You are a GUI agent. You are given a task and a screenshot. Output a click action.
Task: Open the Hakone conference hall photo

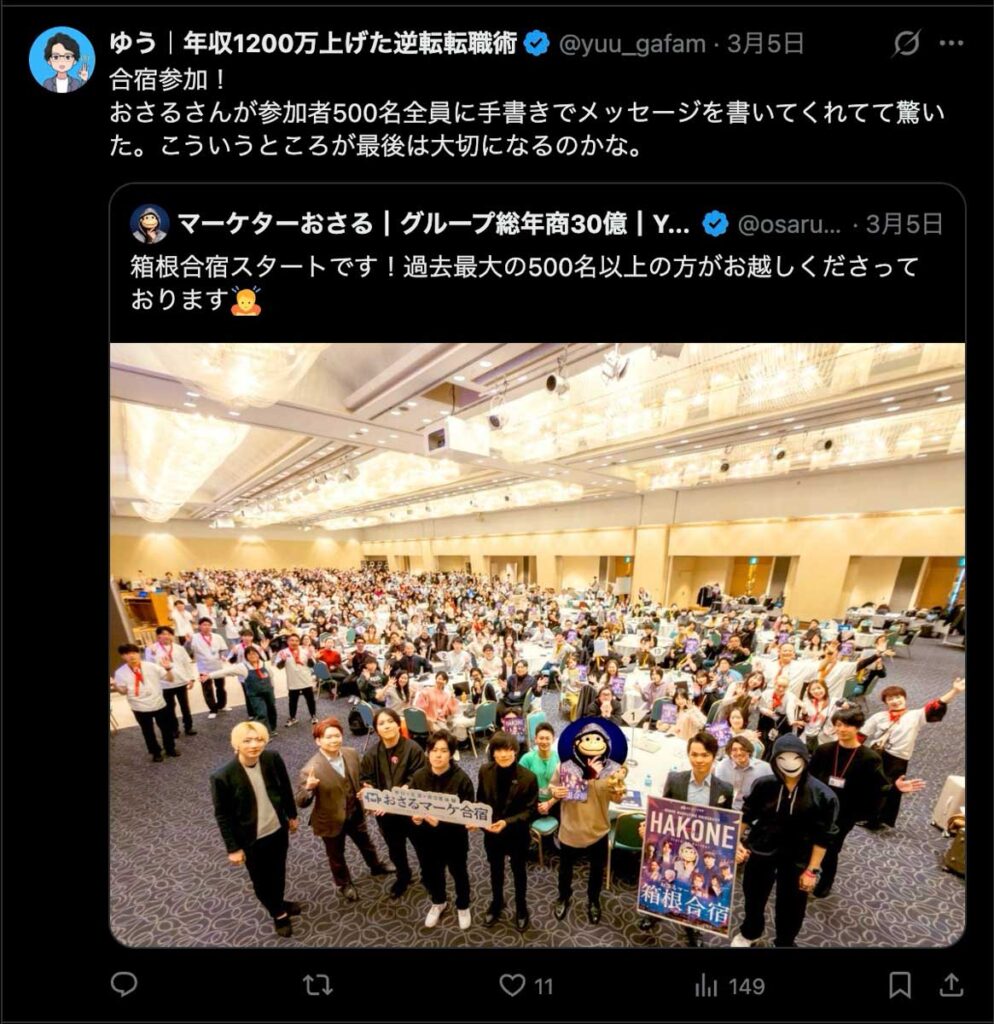(537, 645)
